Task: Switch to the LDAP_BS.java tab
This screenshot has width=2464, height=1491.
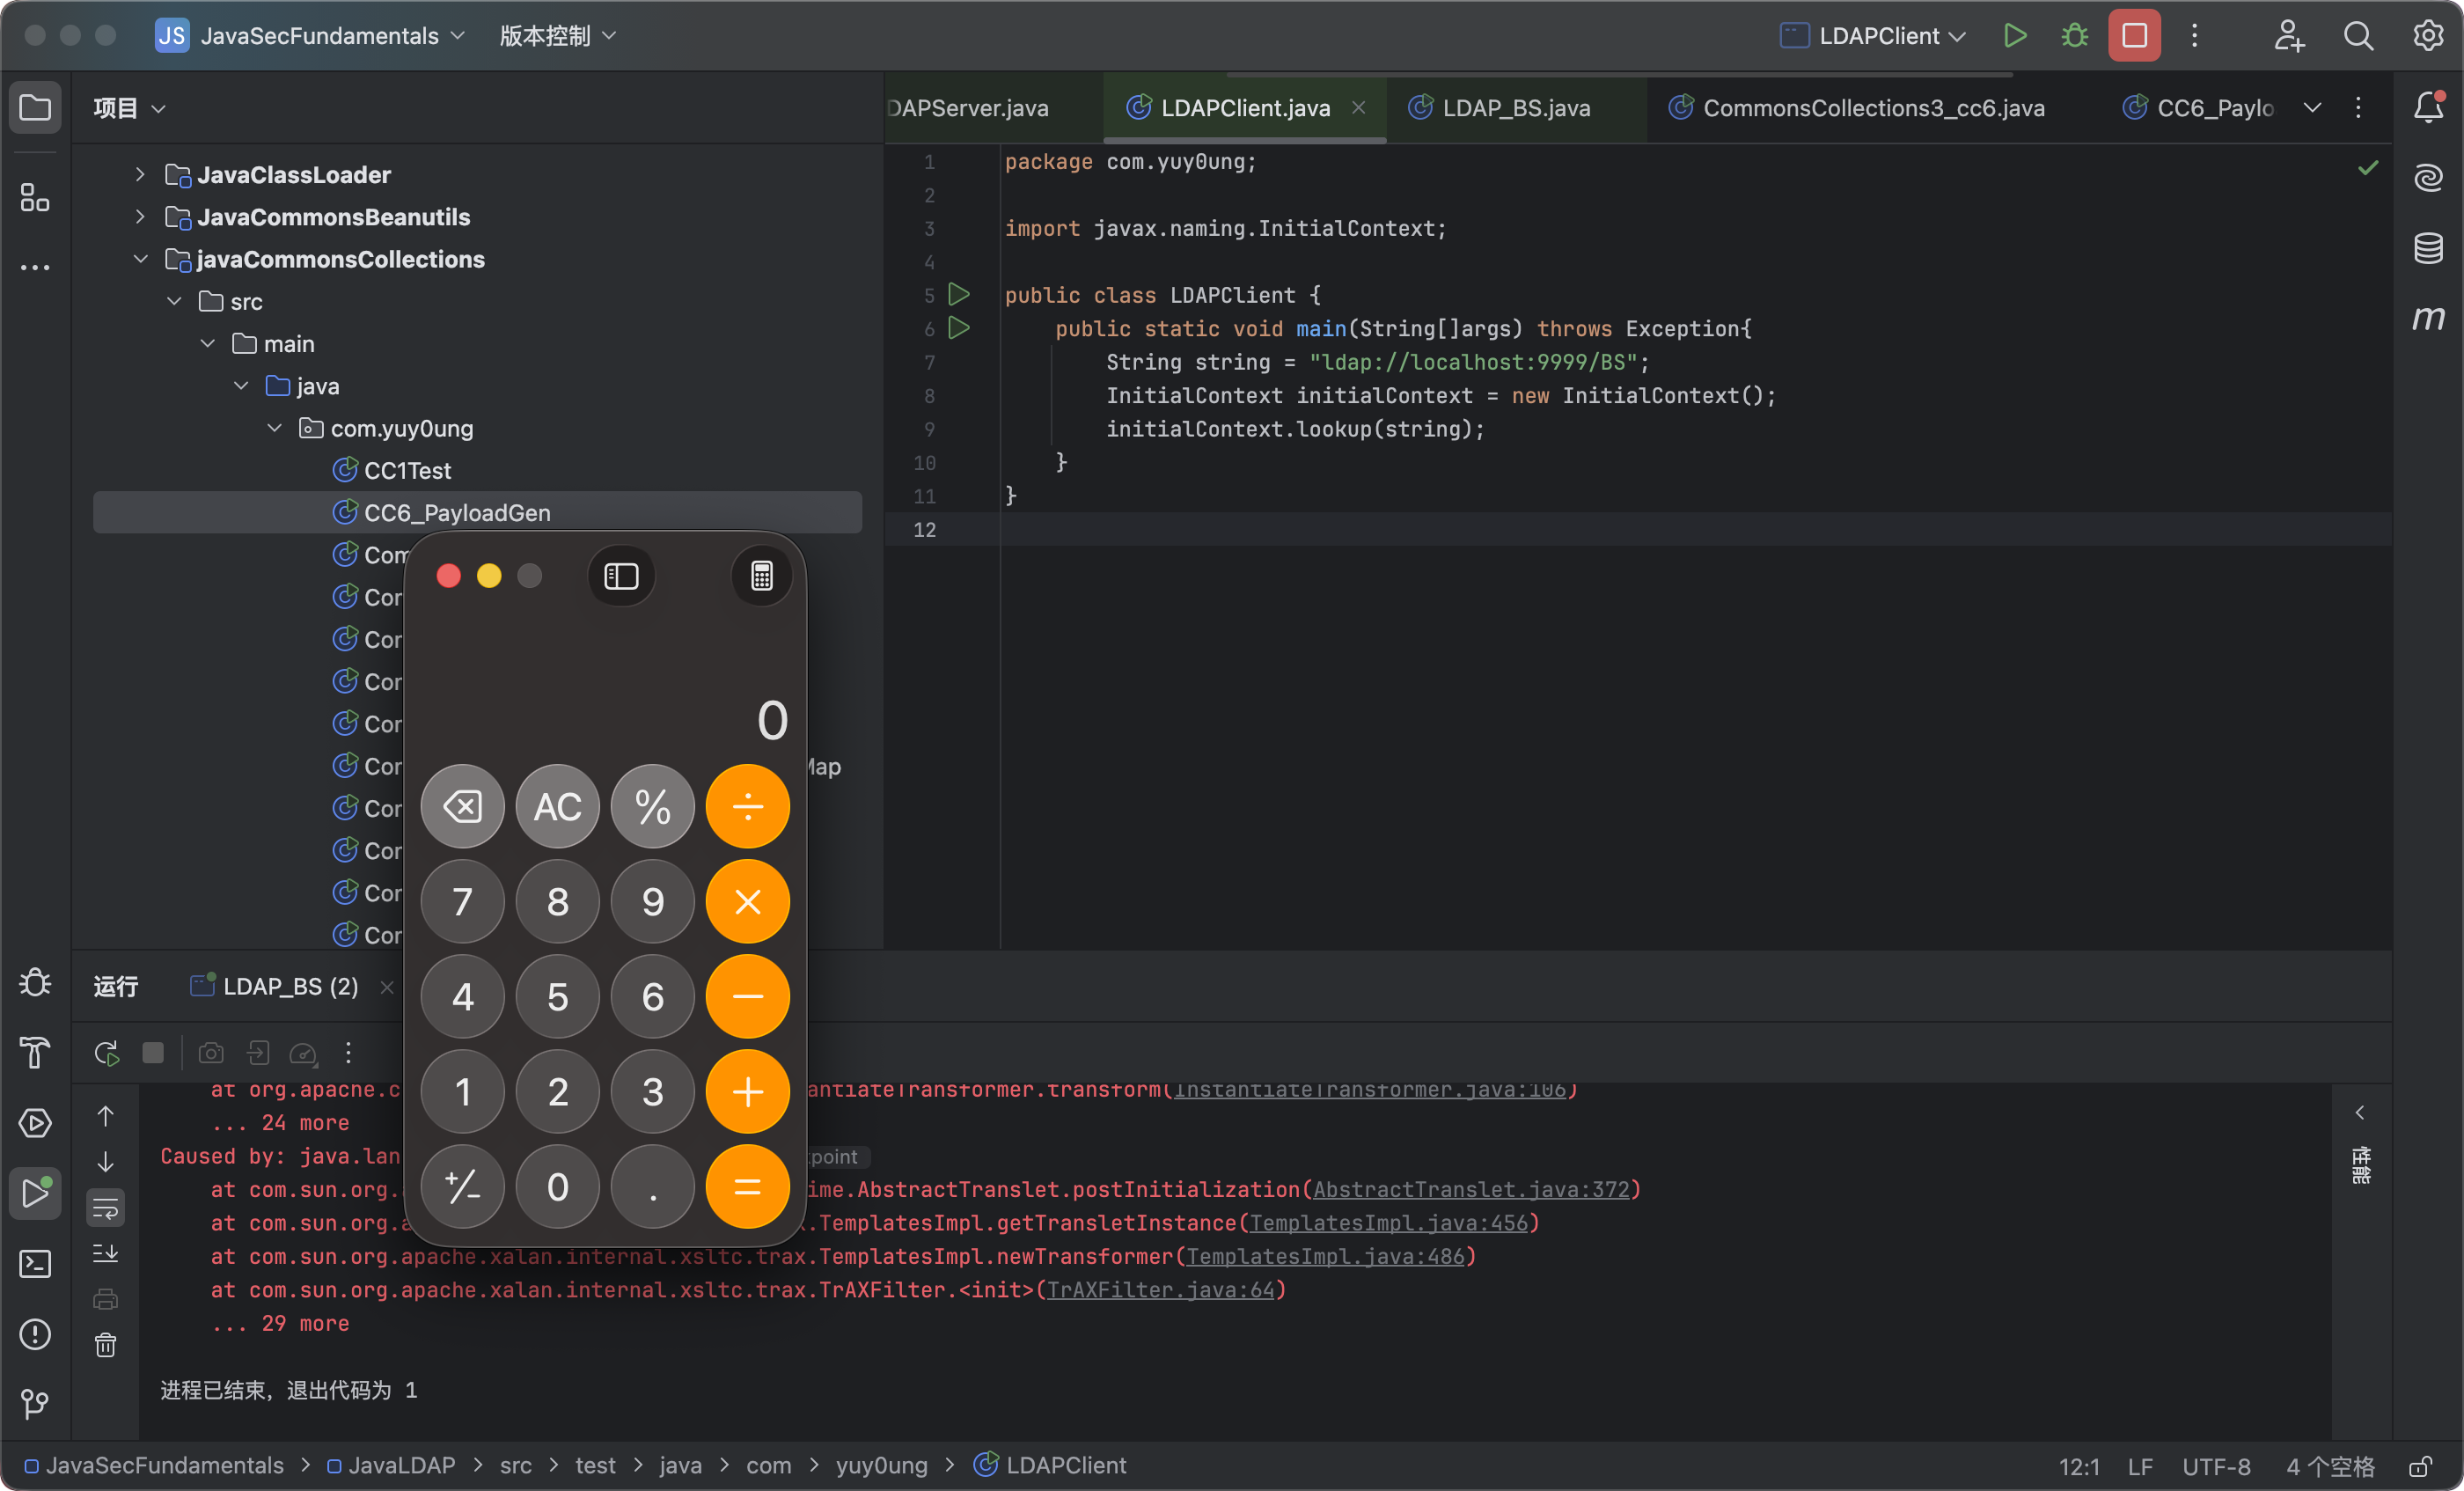Action: click(1515, 108)
